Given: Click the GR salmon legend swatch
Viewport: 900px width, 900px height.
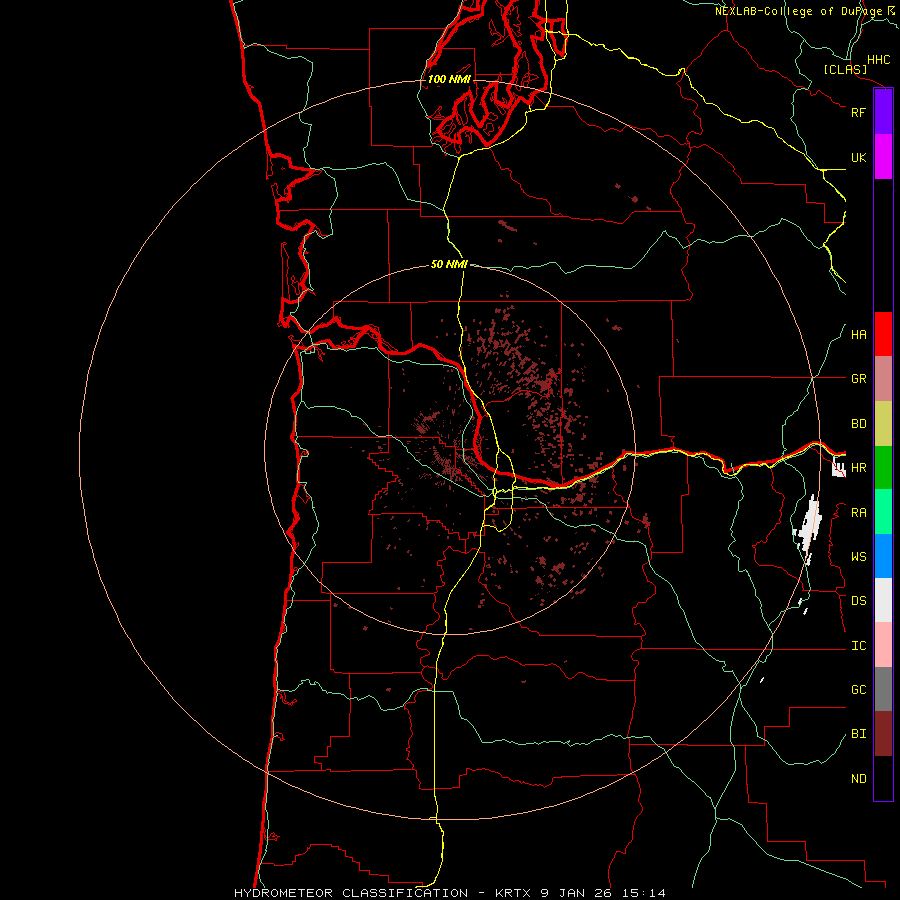Looking at the screenshot, I should (x=883, y=379).
